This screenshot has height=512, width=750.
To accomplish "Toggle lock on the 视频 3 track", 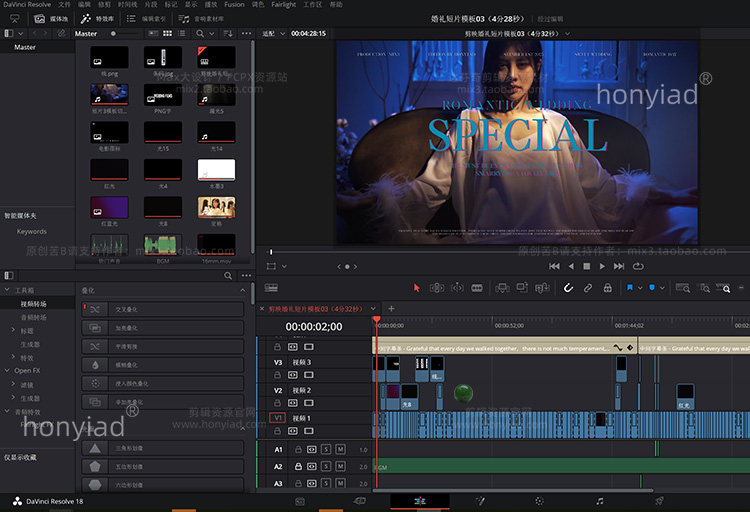I will coord(279,374).
